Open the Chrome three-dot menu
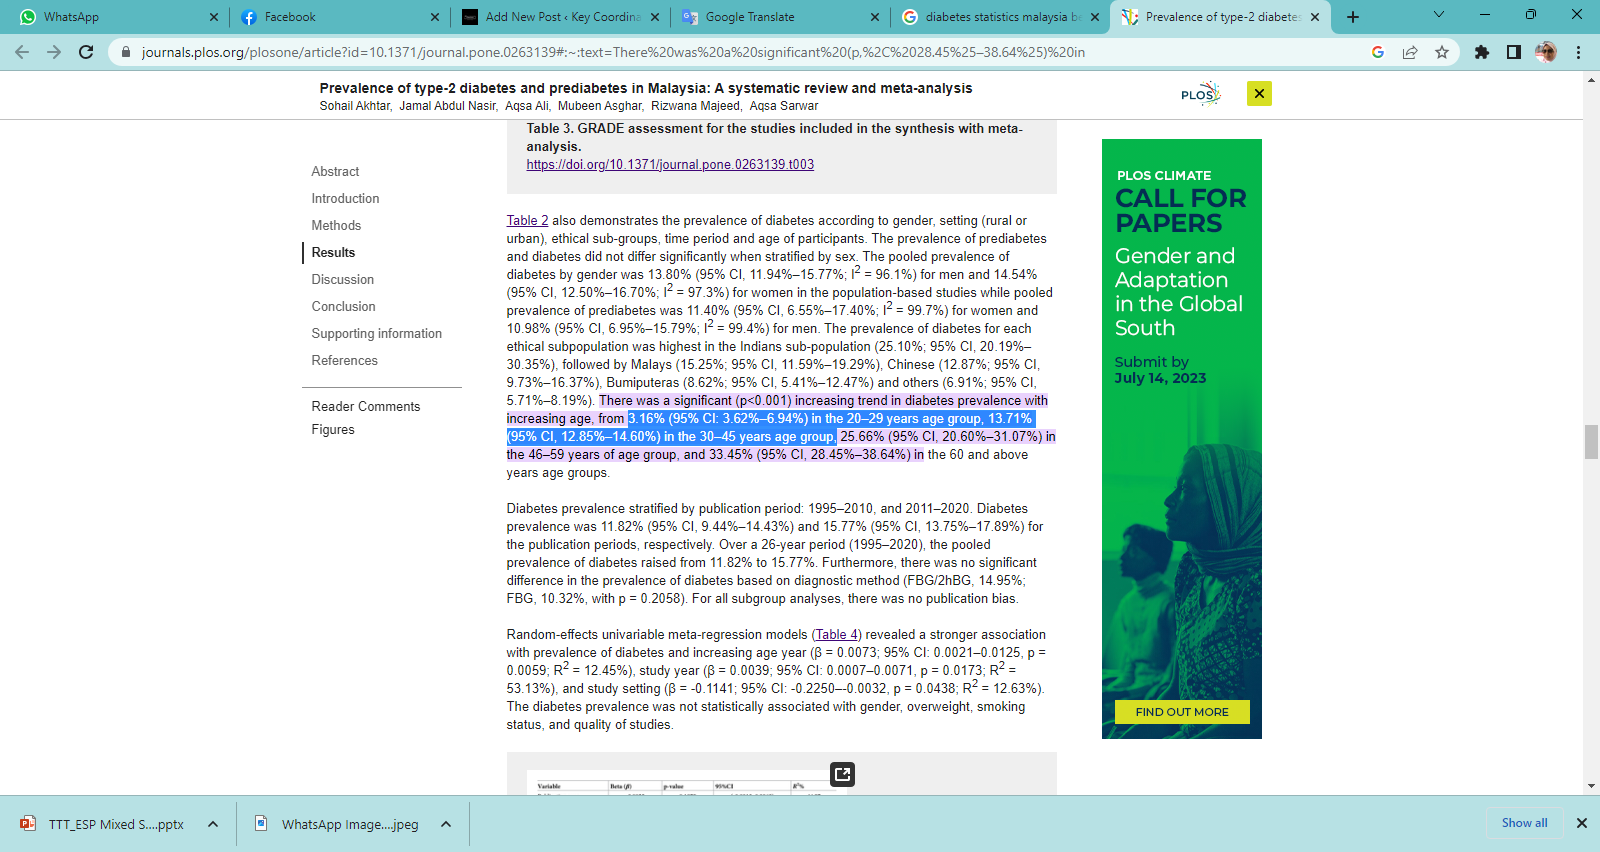Viewport: 1600px width, 852px height. (1578, 52)
